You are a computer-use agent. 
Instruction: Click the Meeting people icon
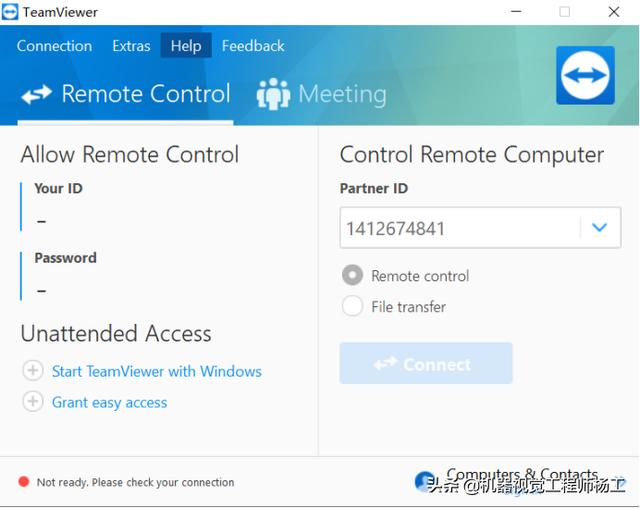point(273,94)
